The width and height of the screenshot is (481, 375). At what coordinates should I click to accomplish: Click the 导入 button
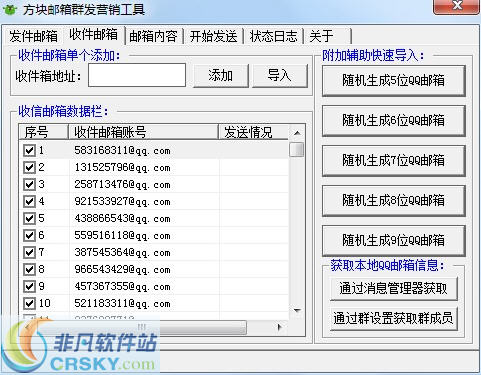(279, 76)
